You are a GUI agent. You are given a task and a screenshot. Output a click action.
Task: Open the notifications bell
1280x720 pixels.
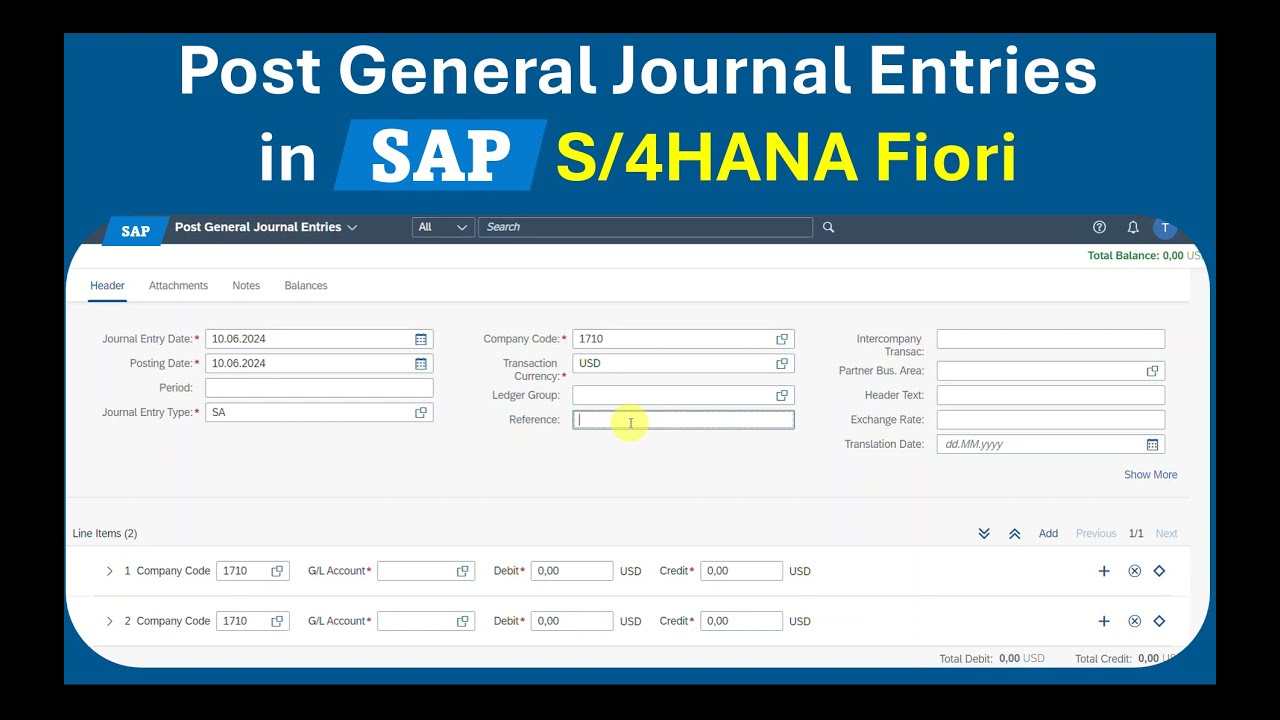[1133, 227]
